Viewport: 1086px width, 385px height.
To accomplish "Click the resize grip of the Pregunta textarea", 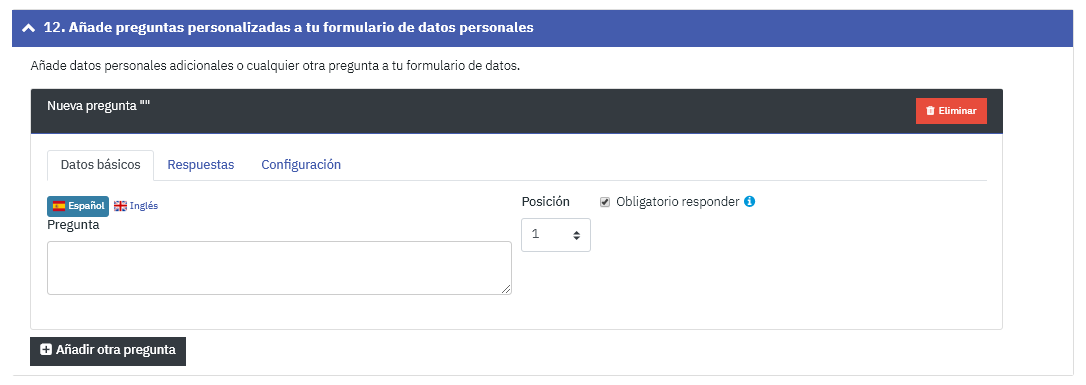I will 506,289.
